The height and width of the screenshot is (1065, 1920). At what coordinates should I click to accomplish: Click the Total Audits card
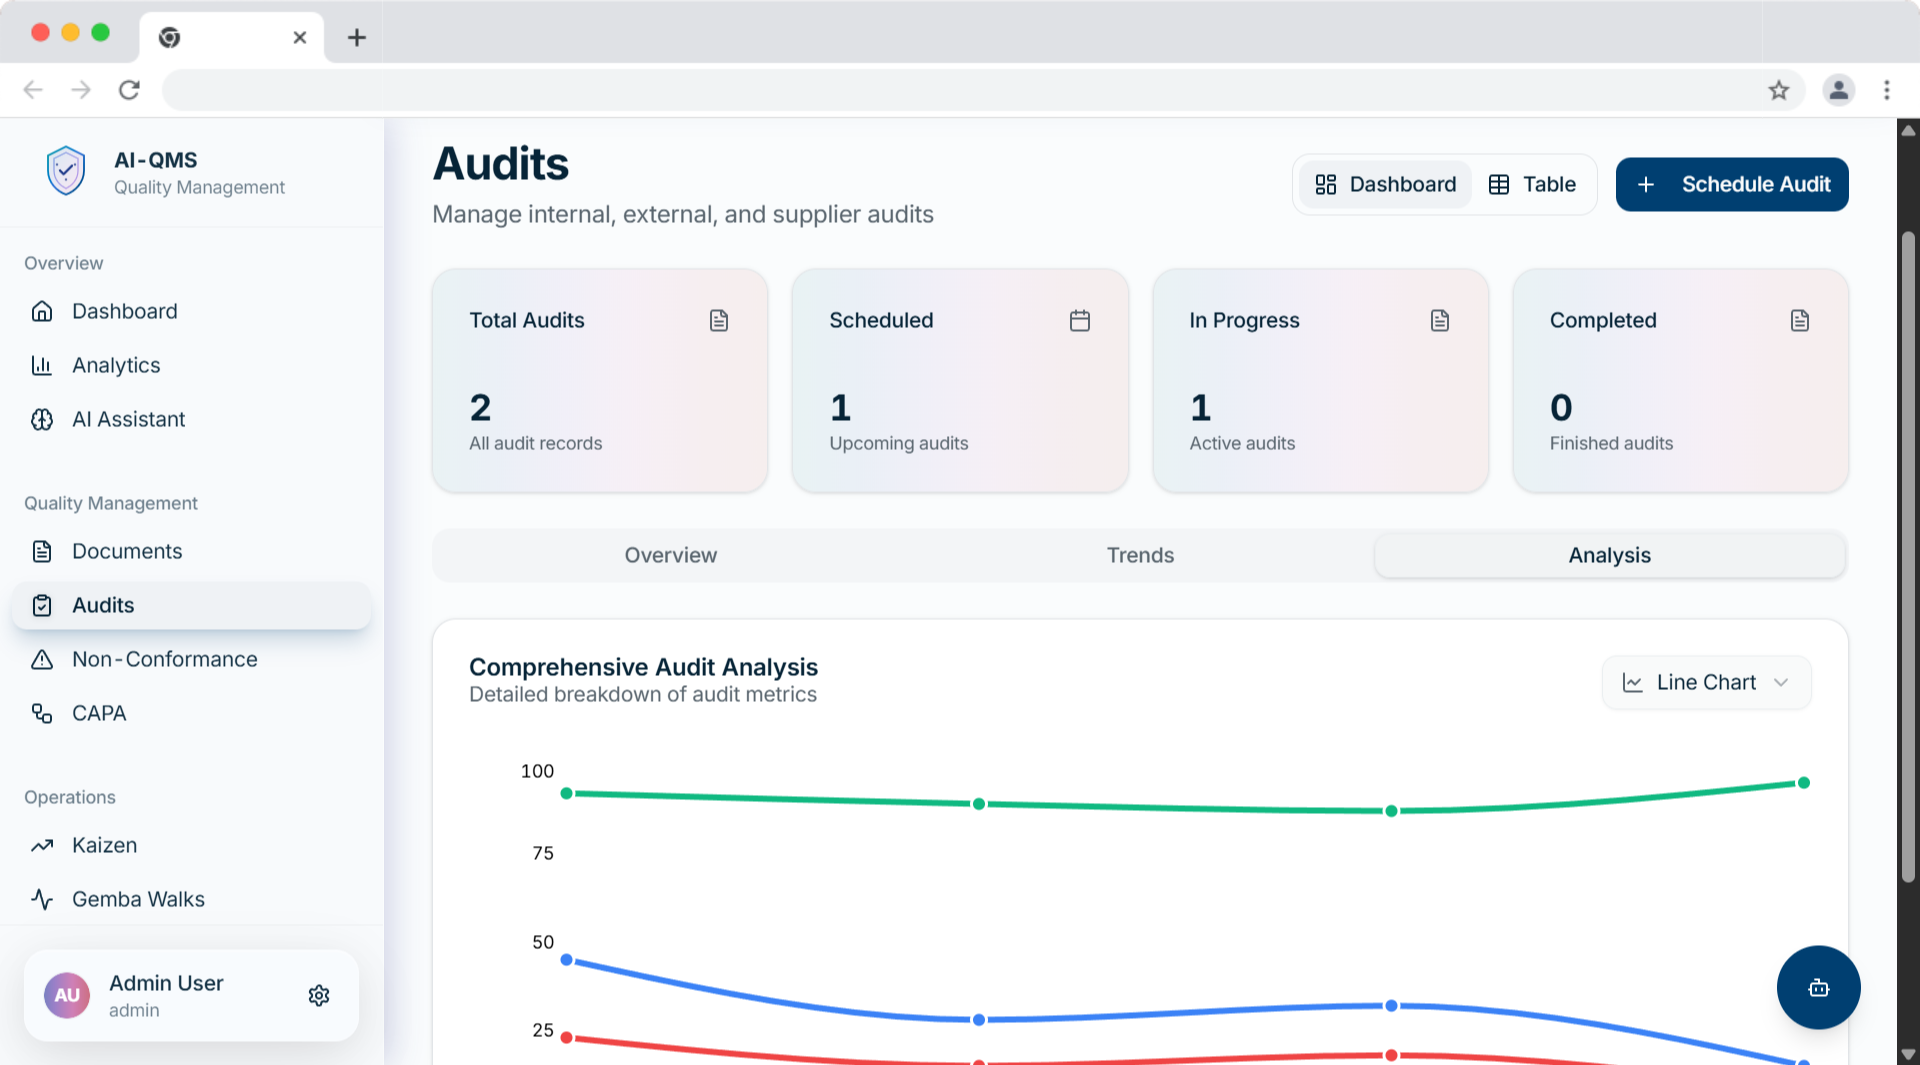(600, 380)
